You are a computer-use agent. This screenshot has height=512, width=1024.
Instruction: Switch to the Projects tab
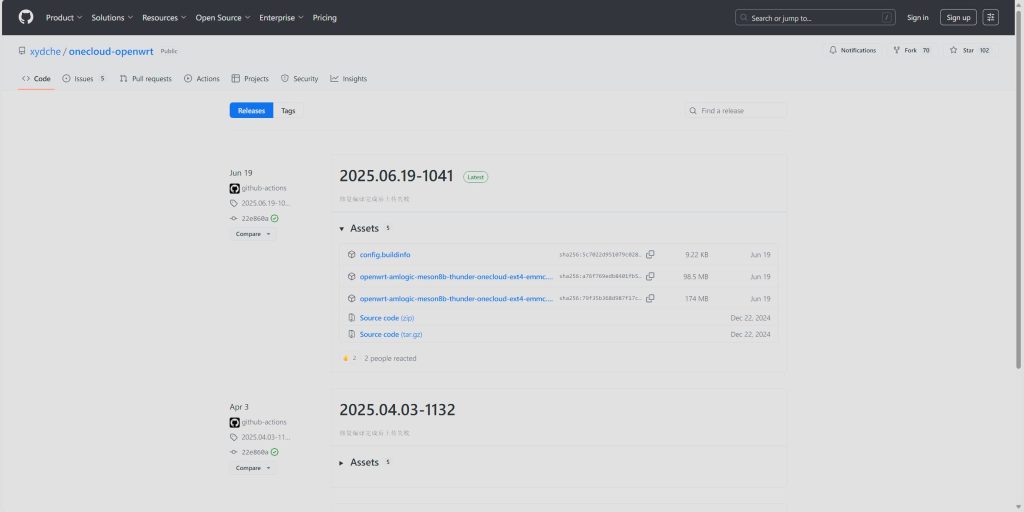click(250, 78)
